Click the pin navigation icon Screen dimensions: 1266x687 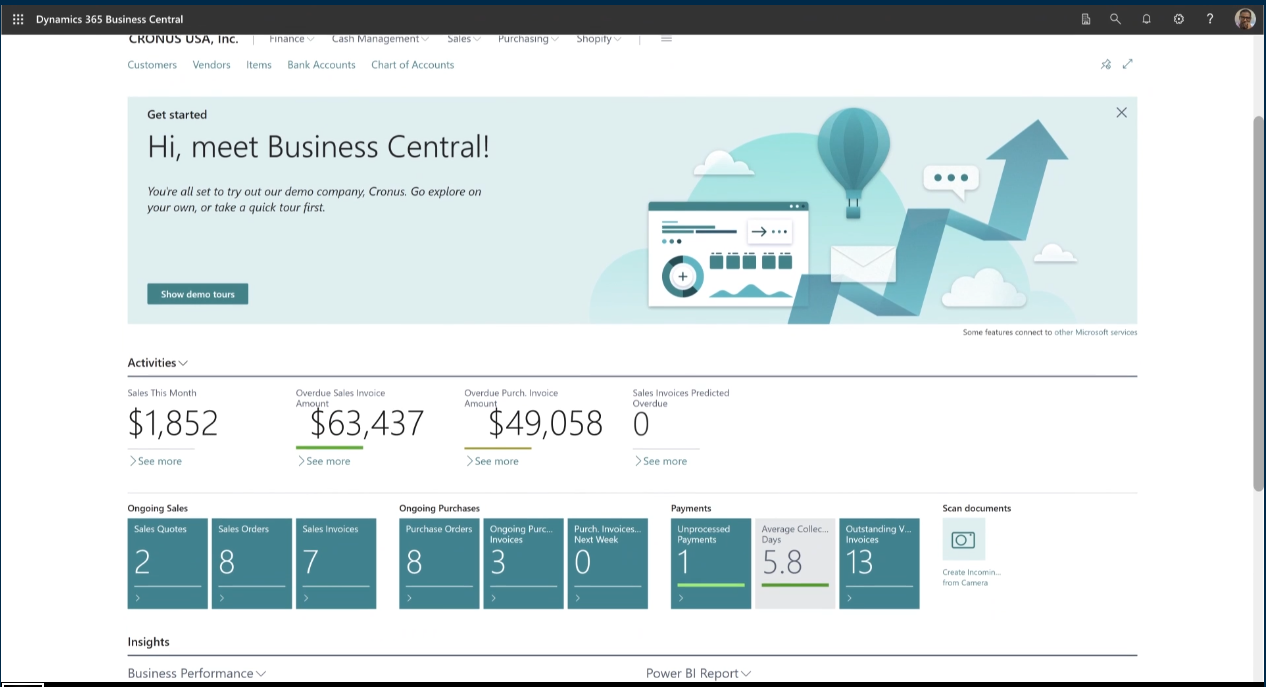(x=1106, y=64)
